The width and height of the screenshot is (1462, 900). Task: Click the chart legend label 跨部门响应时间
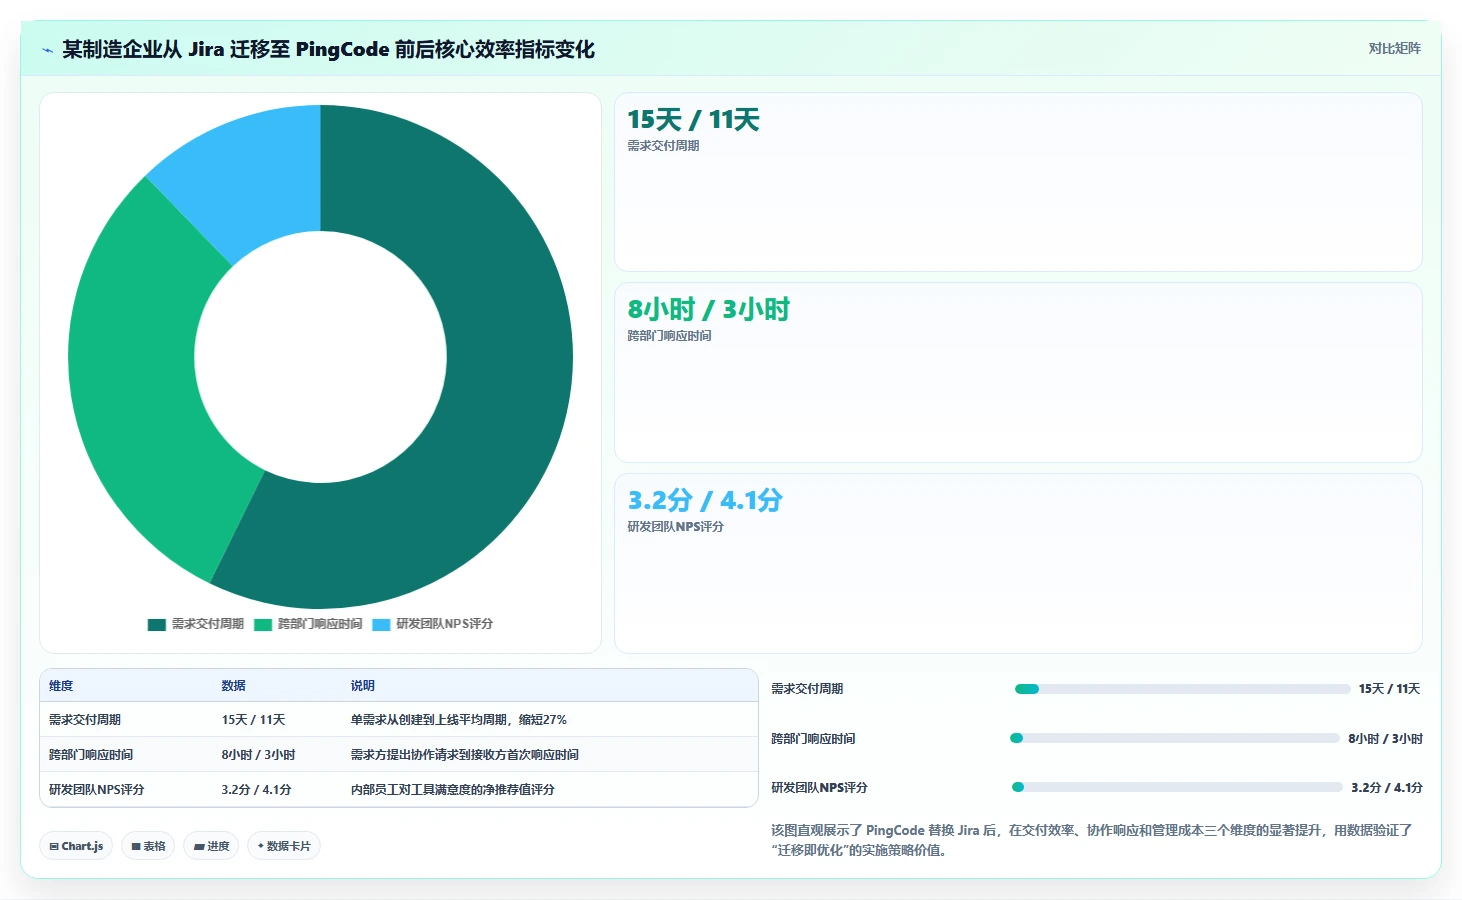[320, 624]
